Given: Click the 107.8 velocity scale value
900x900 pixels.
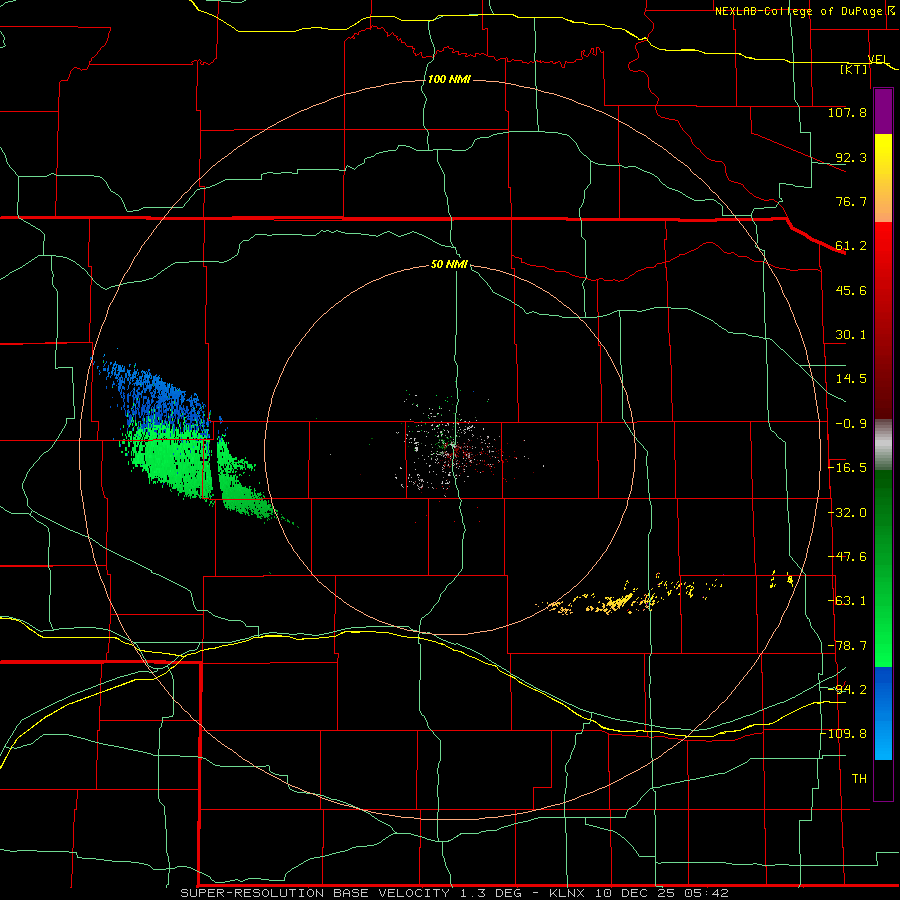Looking at the screenshot, I should pos(847,112).
